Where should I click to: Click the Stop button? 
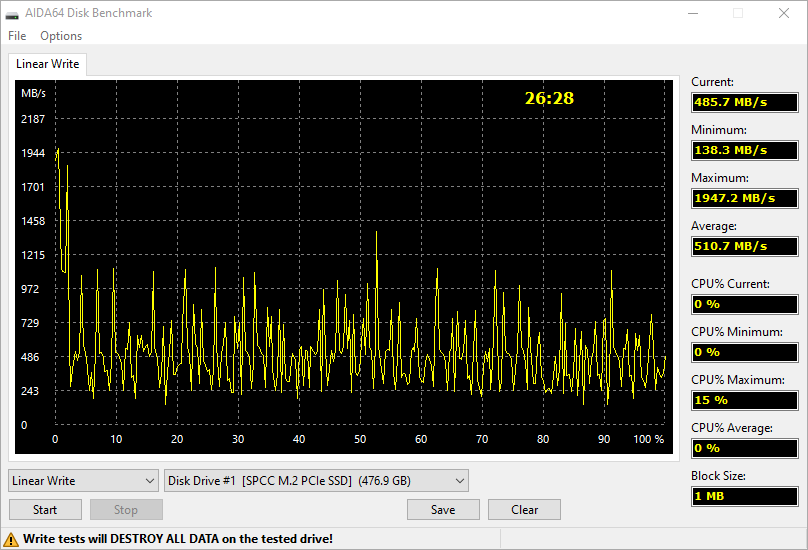tap(126, 509)
